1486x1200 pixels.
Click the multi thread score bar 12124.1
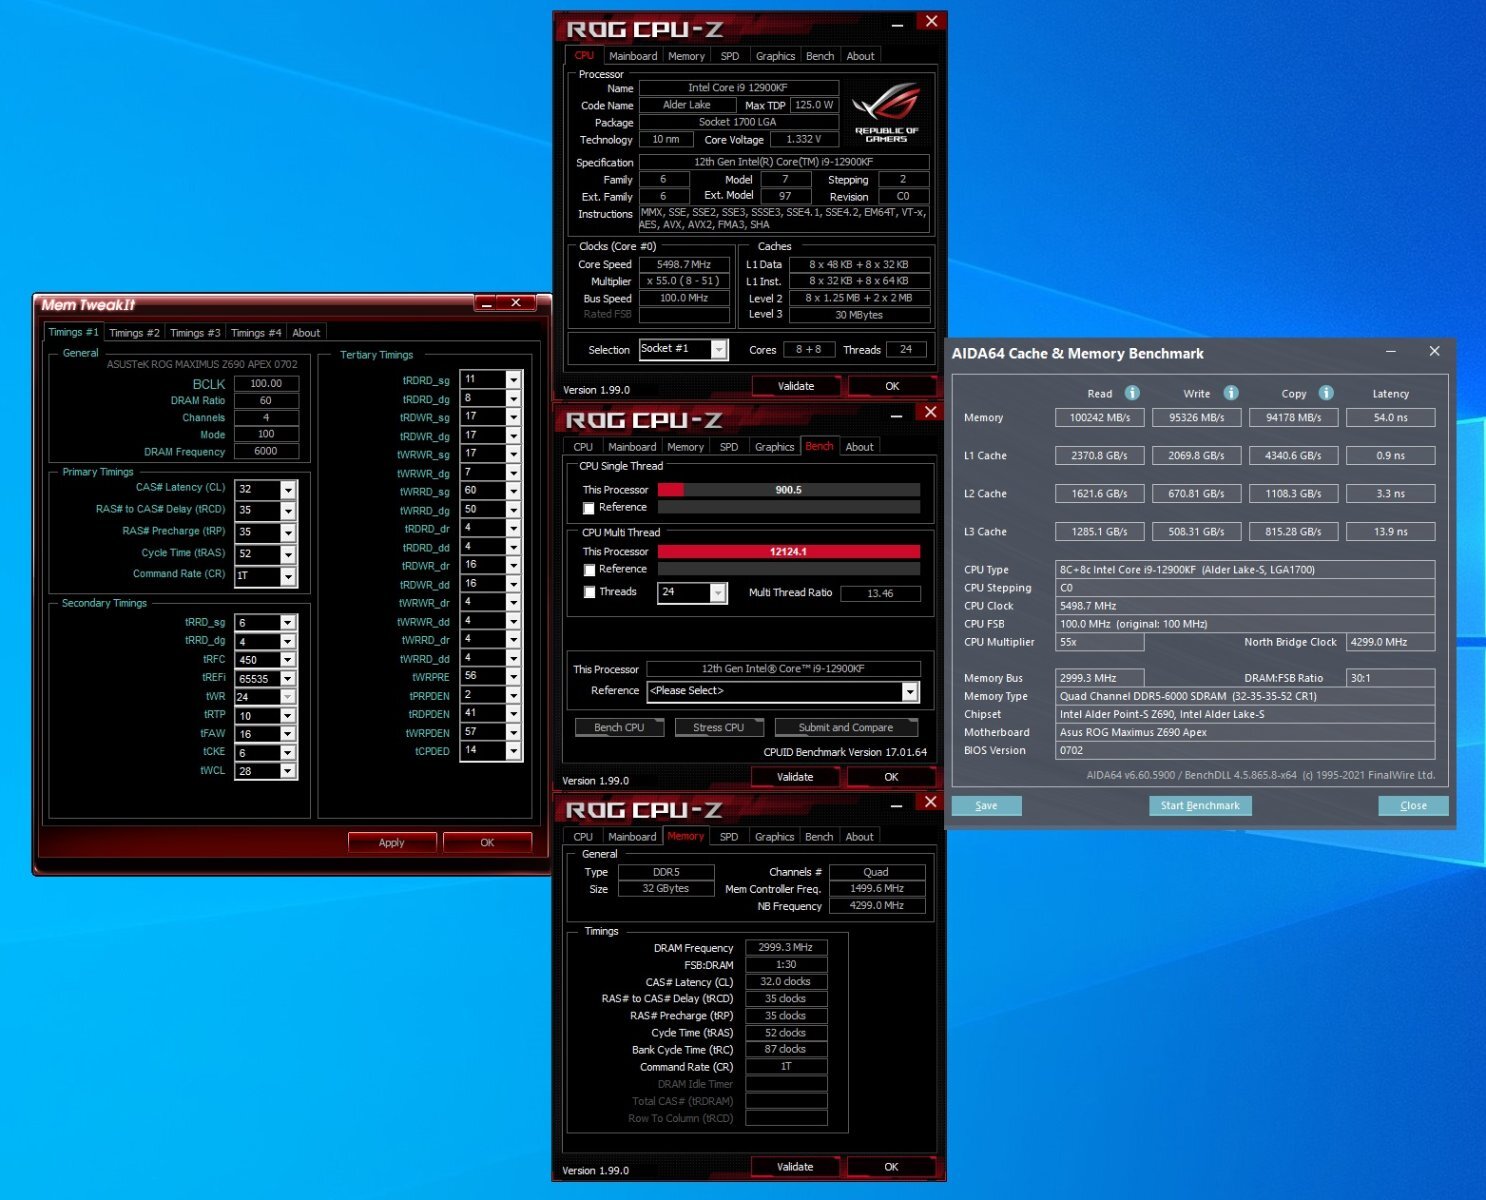coord(788,552)
